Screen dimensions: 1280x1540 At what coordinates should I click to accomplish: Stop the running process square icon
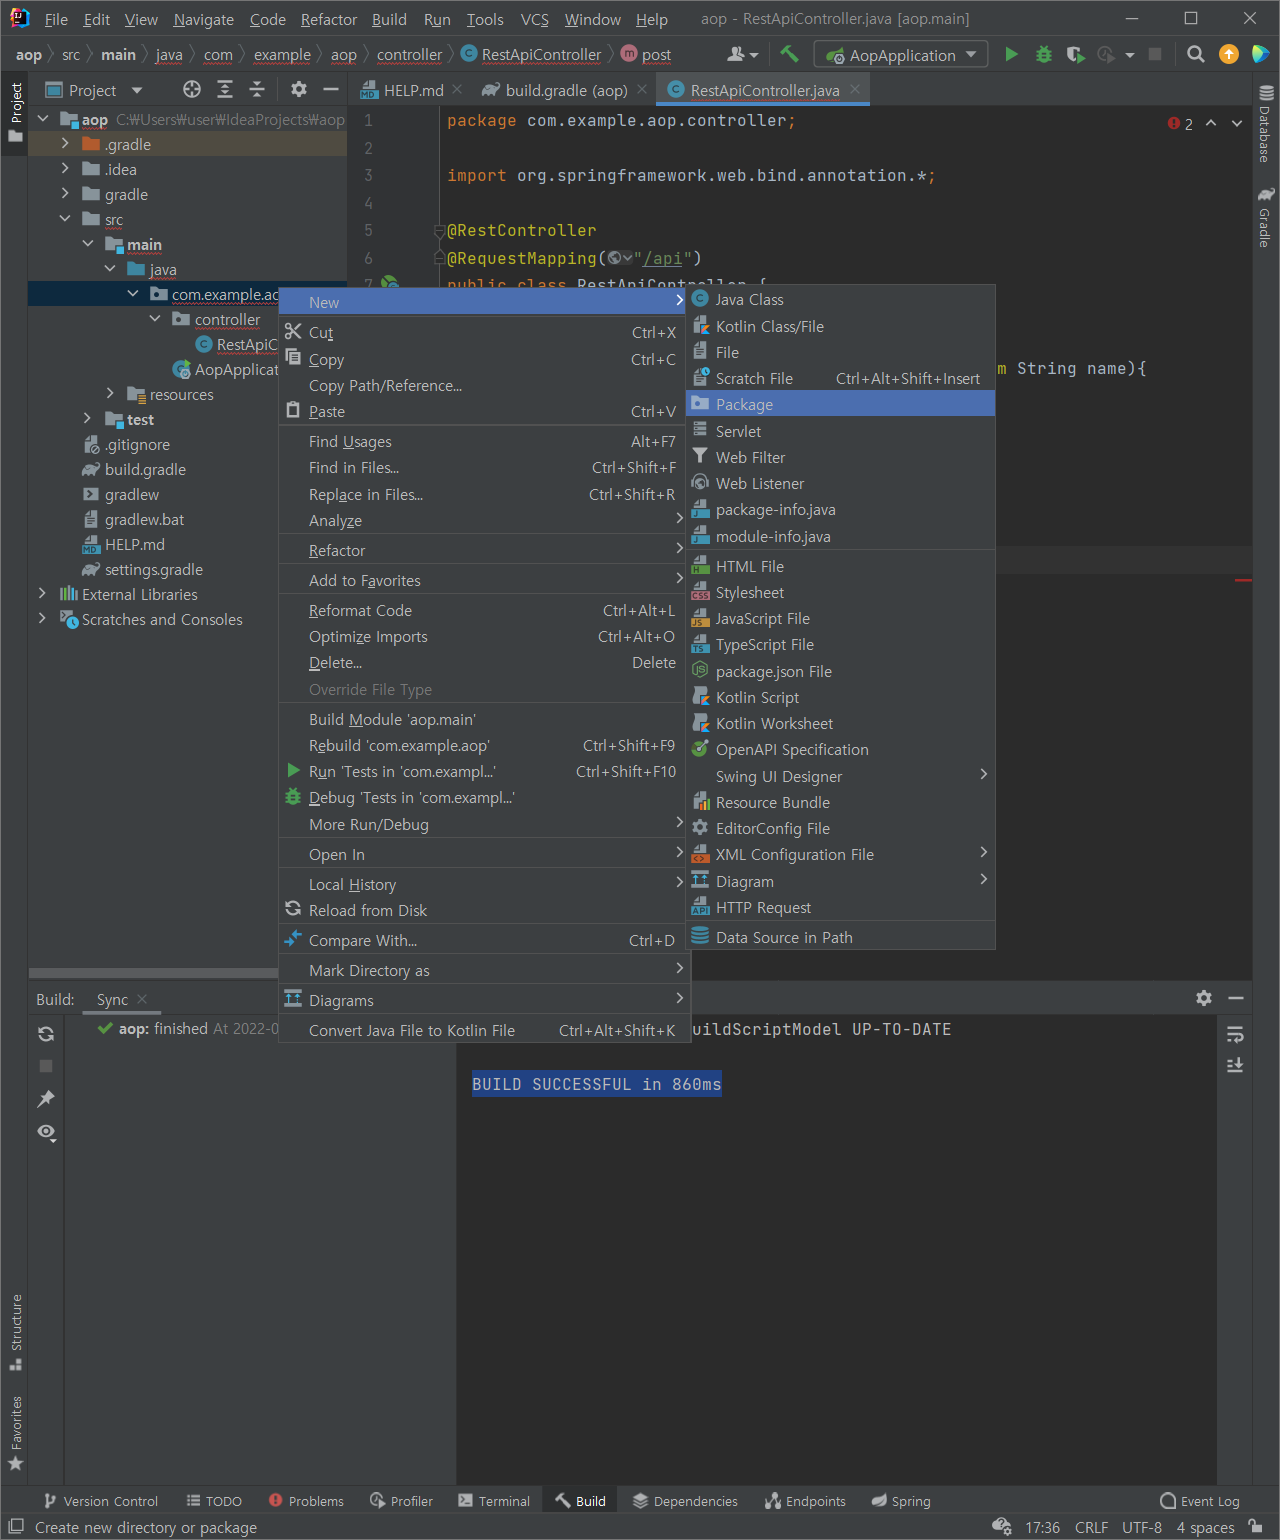tap(1155, 55)
